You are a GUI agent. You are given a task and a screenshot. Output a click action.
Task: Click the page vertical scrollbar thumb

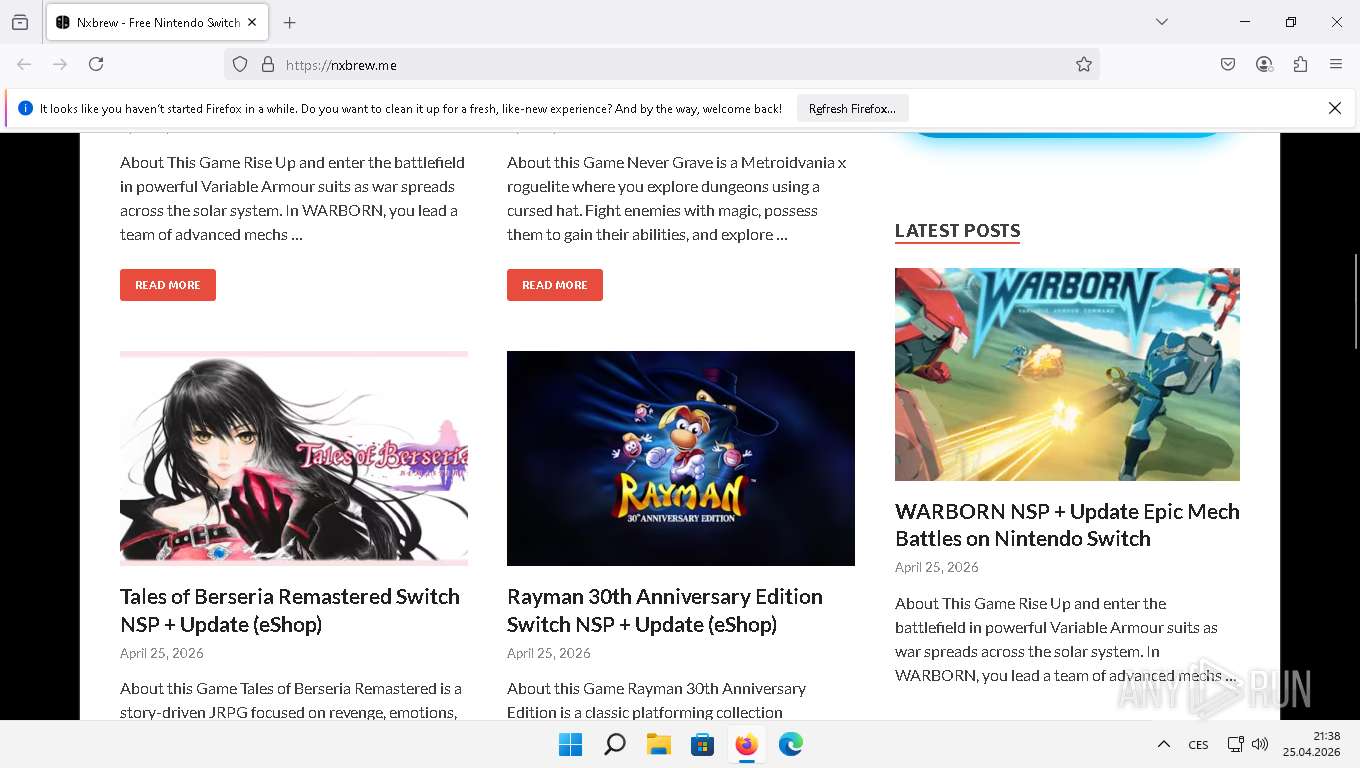tap(1355, 301)
